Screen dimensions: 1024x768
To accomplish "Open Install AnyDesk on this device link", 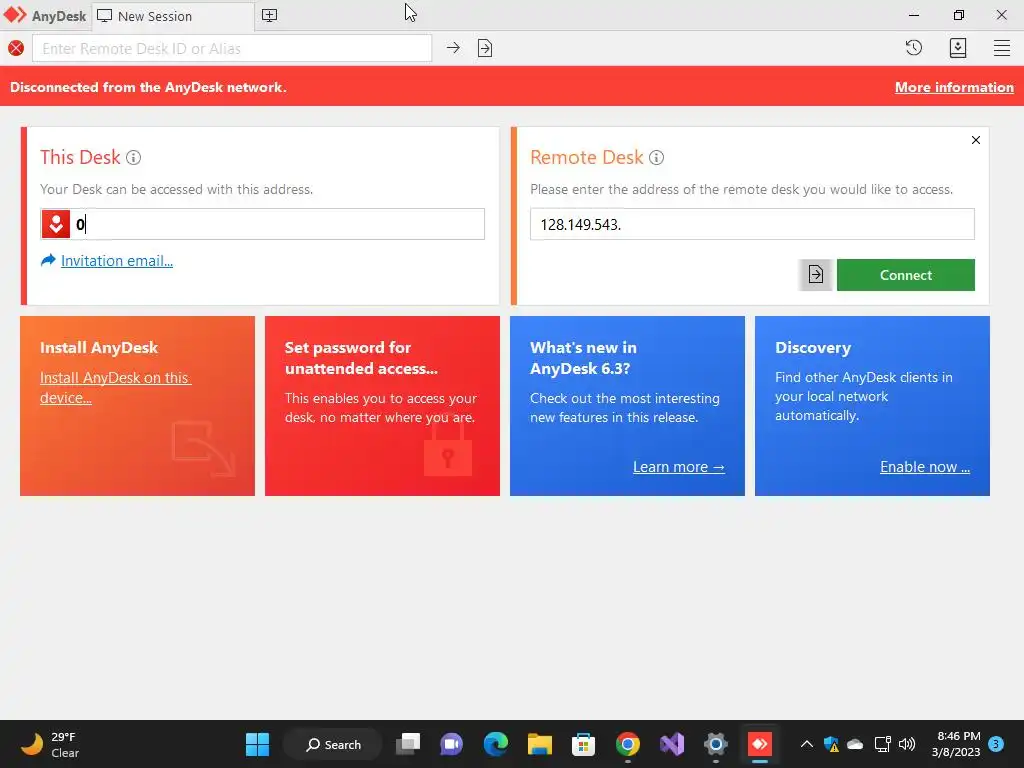I will (x=115, y=387).
